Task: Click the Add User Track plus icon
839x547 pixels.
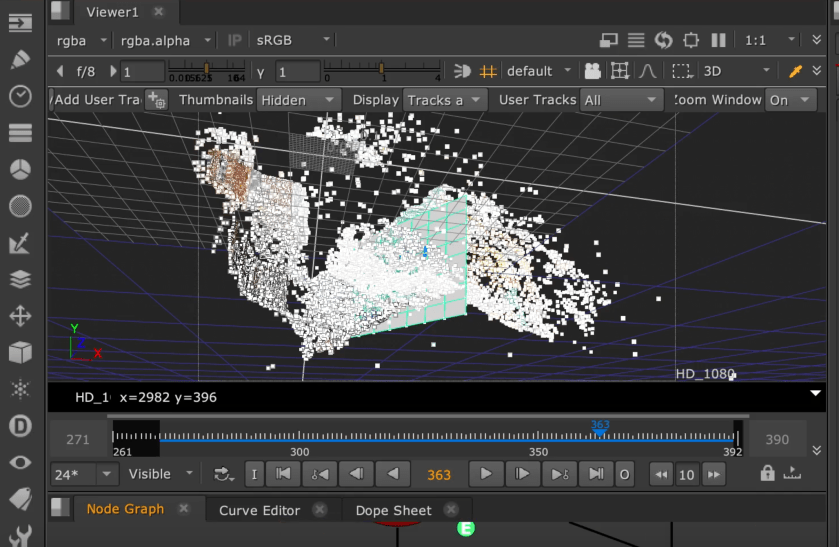Action: (x=156, y=100)
